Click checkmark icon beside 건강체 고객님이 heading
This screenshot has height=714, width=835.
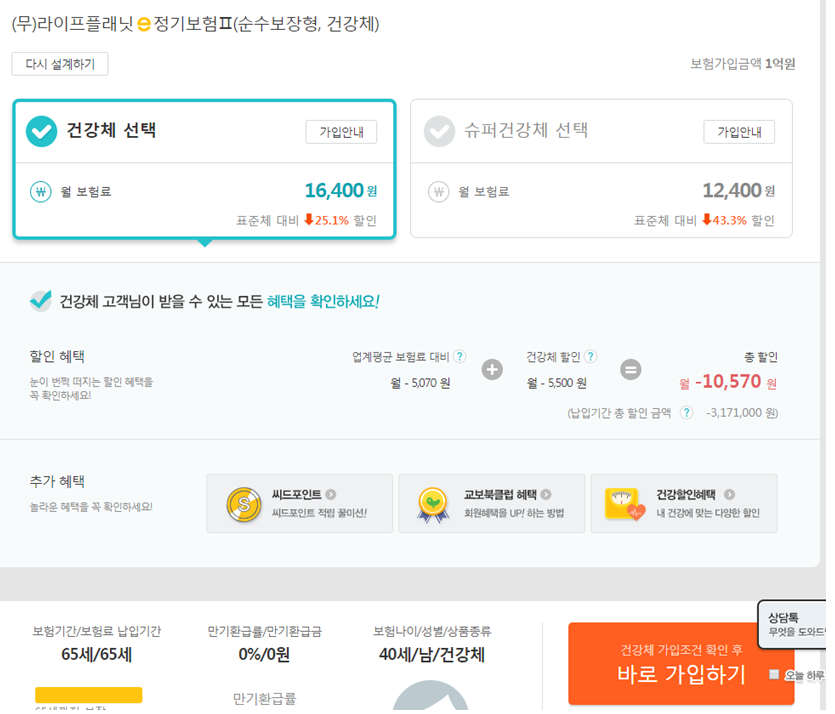[40, 301]
